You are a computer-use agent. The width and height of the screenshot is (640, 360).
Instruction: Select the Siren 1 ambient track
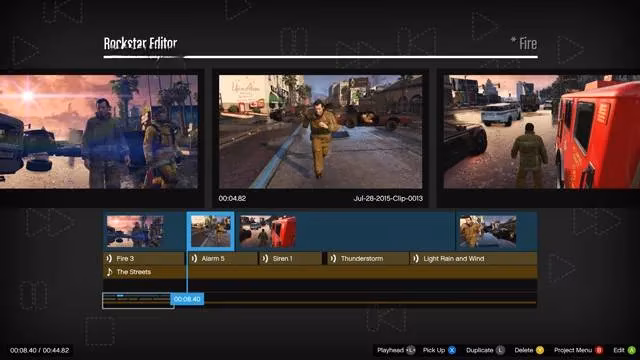click(291, 258)
